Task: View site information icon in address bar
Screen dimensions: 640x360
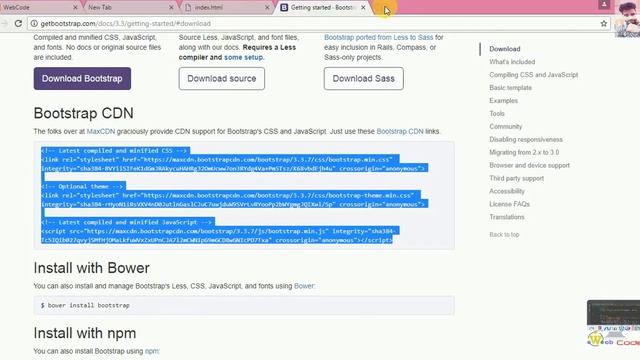Action: [34, 24]
